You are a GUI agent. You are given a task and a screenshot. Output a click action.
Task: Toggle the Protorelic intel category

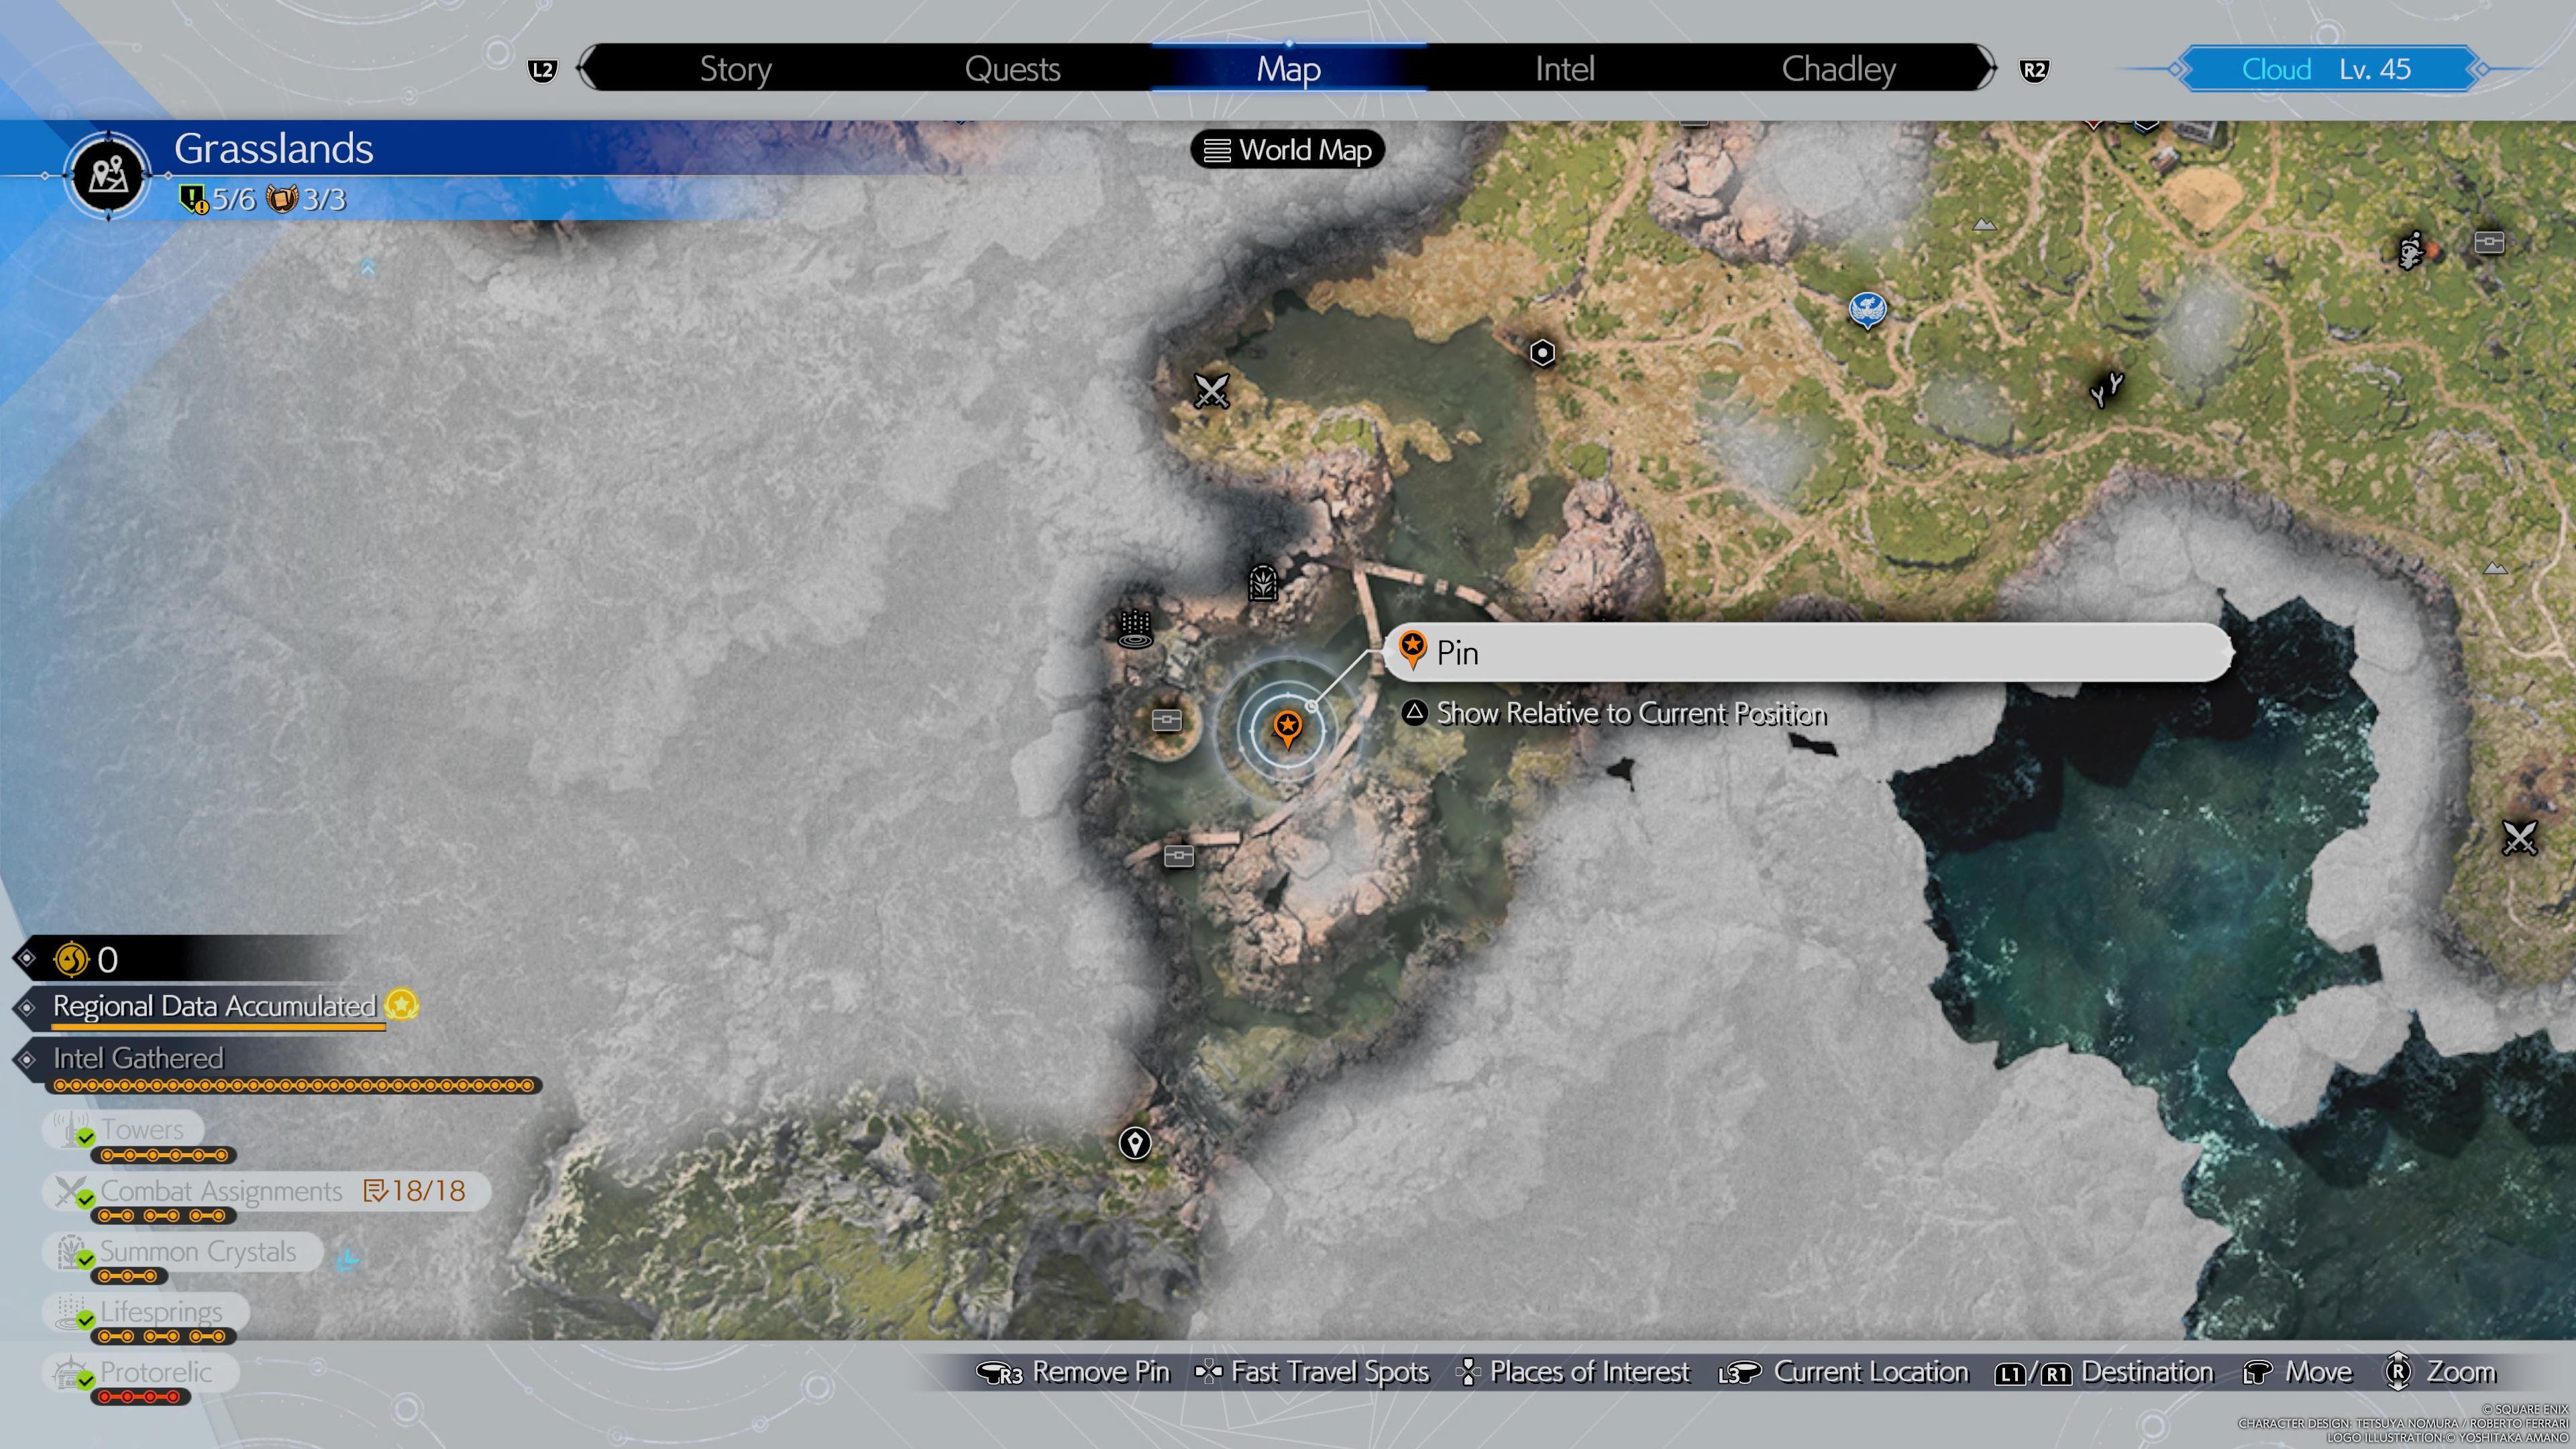[x=140, y=1373]
